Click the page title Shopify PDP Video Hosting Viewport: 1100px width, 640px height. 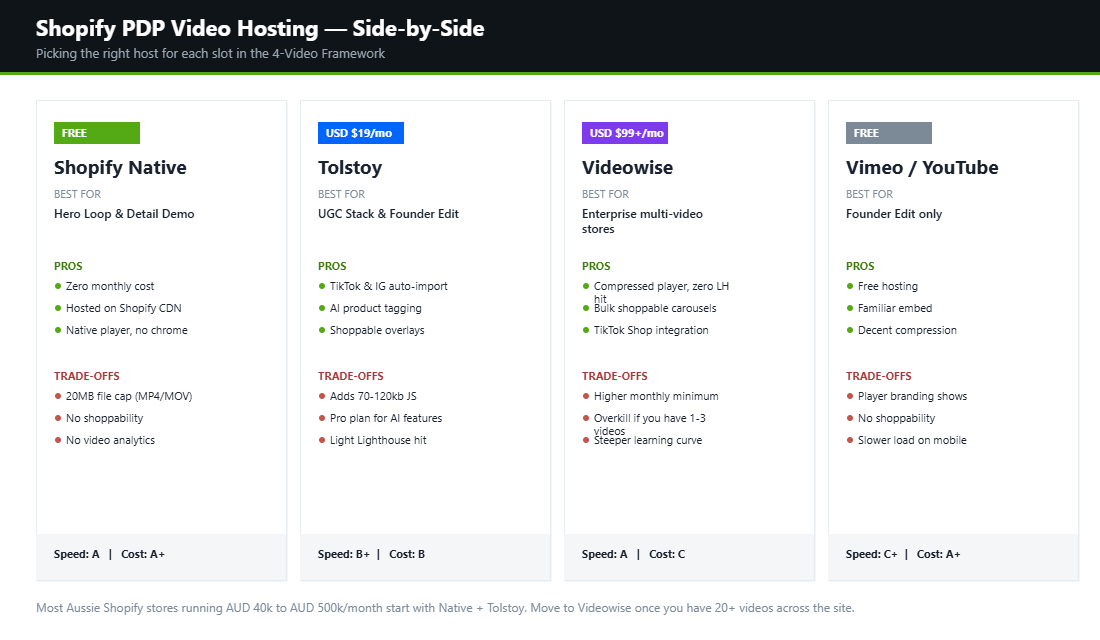click(x=260, y=28)
